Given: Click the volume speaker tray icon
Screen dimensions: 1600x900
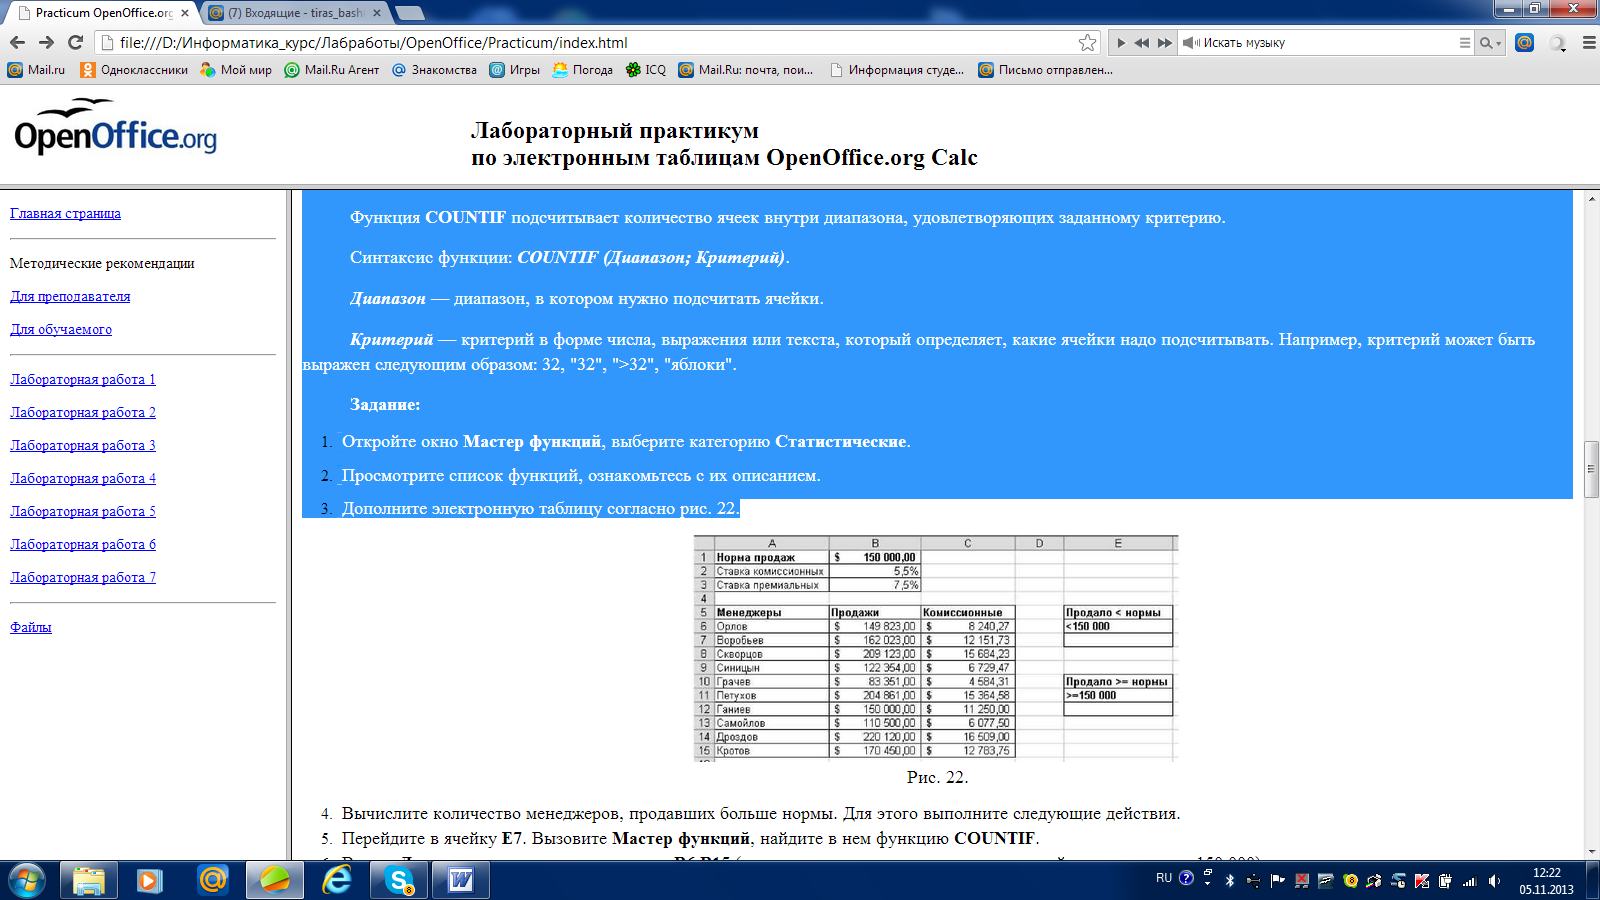Looking at the screenshot, I should point(1494,881).
